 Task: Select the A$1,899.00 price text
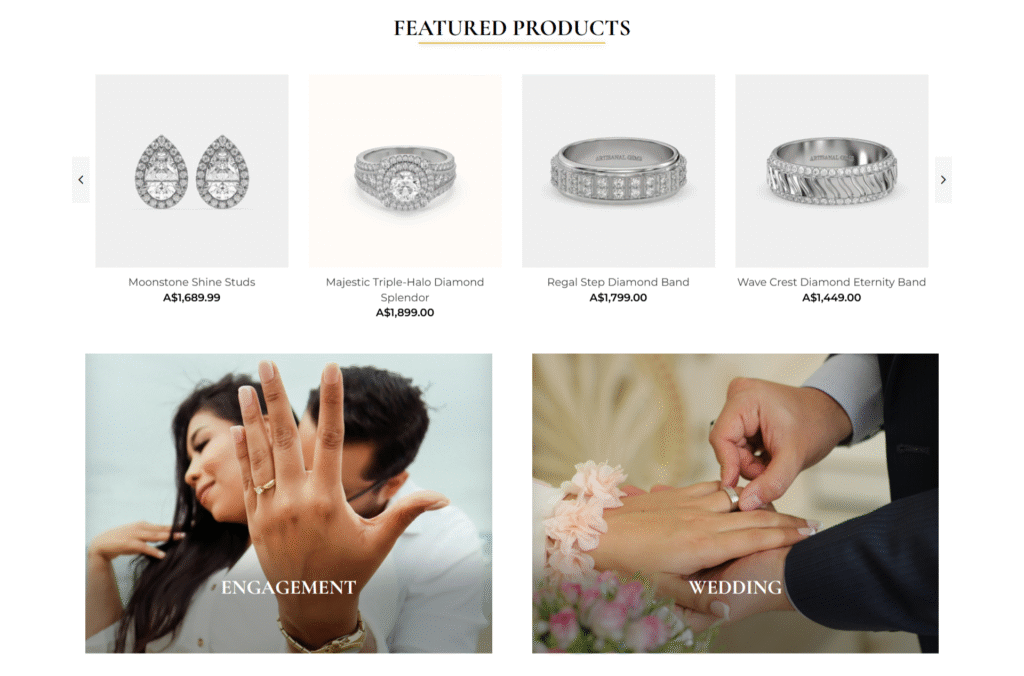coord(405,313)
